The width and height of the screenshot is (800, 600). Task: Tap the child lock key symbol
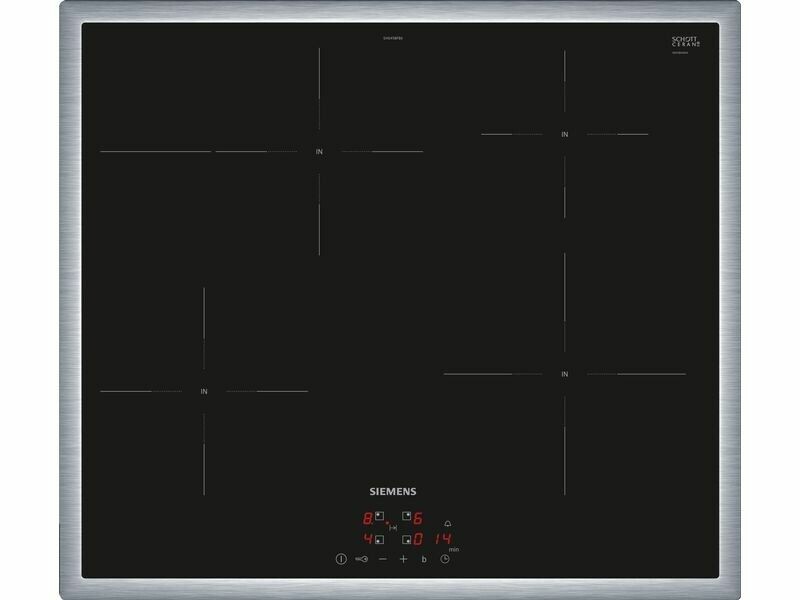pyautogui.click(x=361, y=559)
